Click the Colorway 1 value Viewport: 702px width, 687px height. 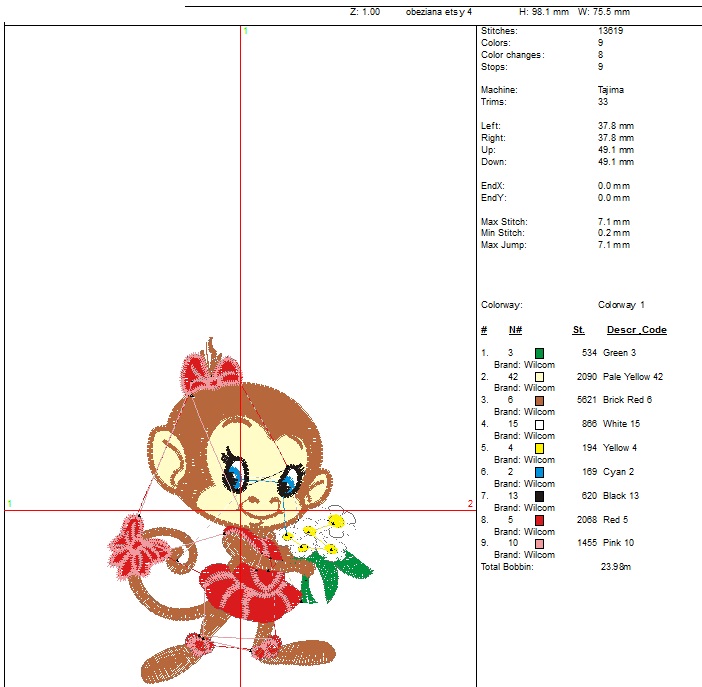621,305
